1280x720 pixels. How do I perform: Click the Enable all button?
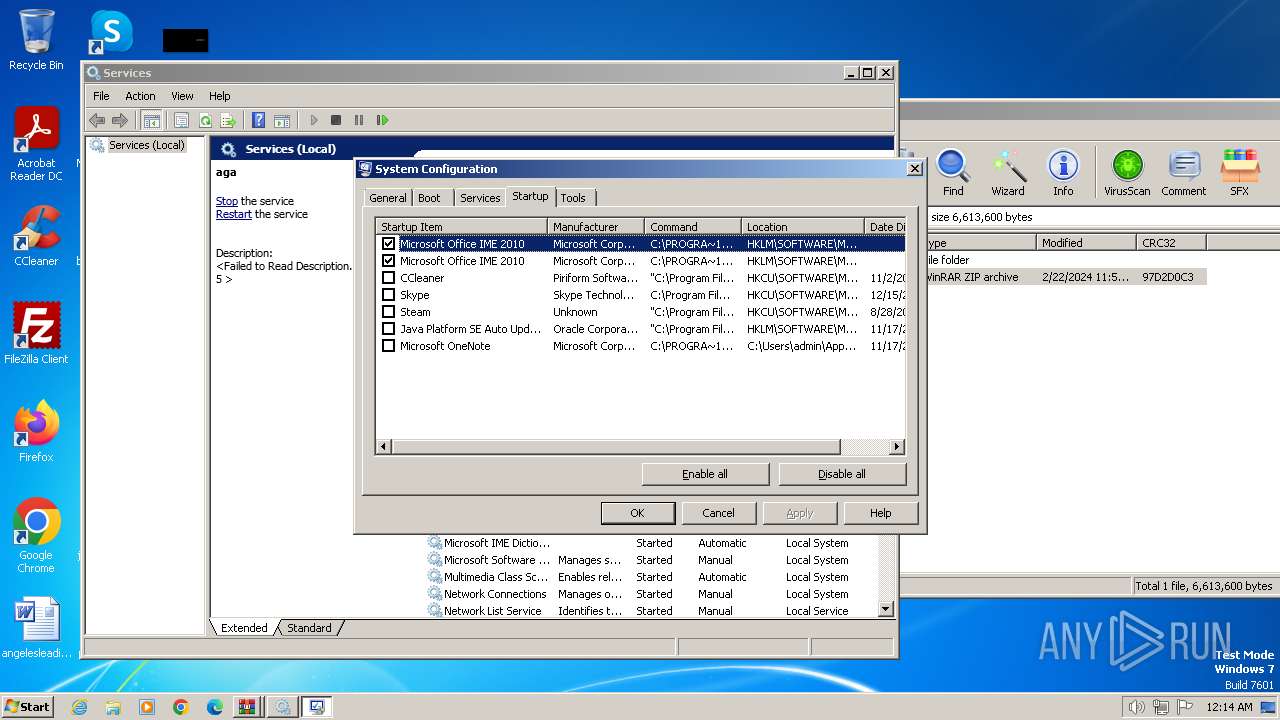click(705, 474)
